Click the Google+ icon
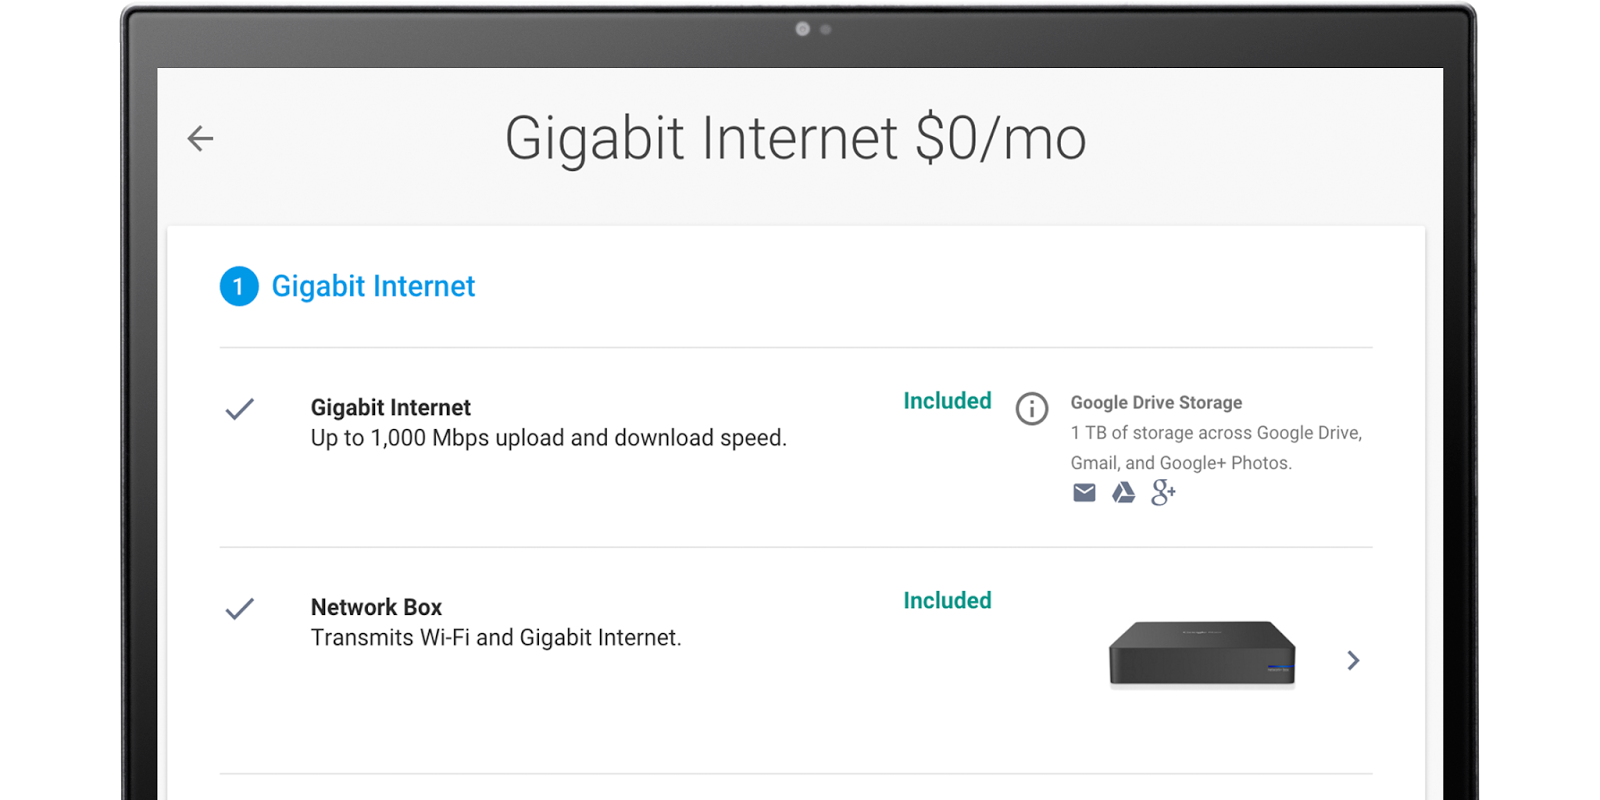This screenshot has width=1600, height=800. [1163, 492]
